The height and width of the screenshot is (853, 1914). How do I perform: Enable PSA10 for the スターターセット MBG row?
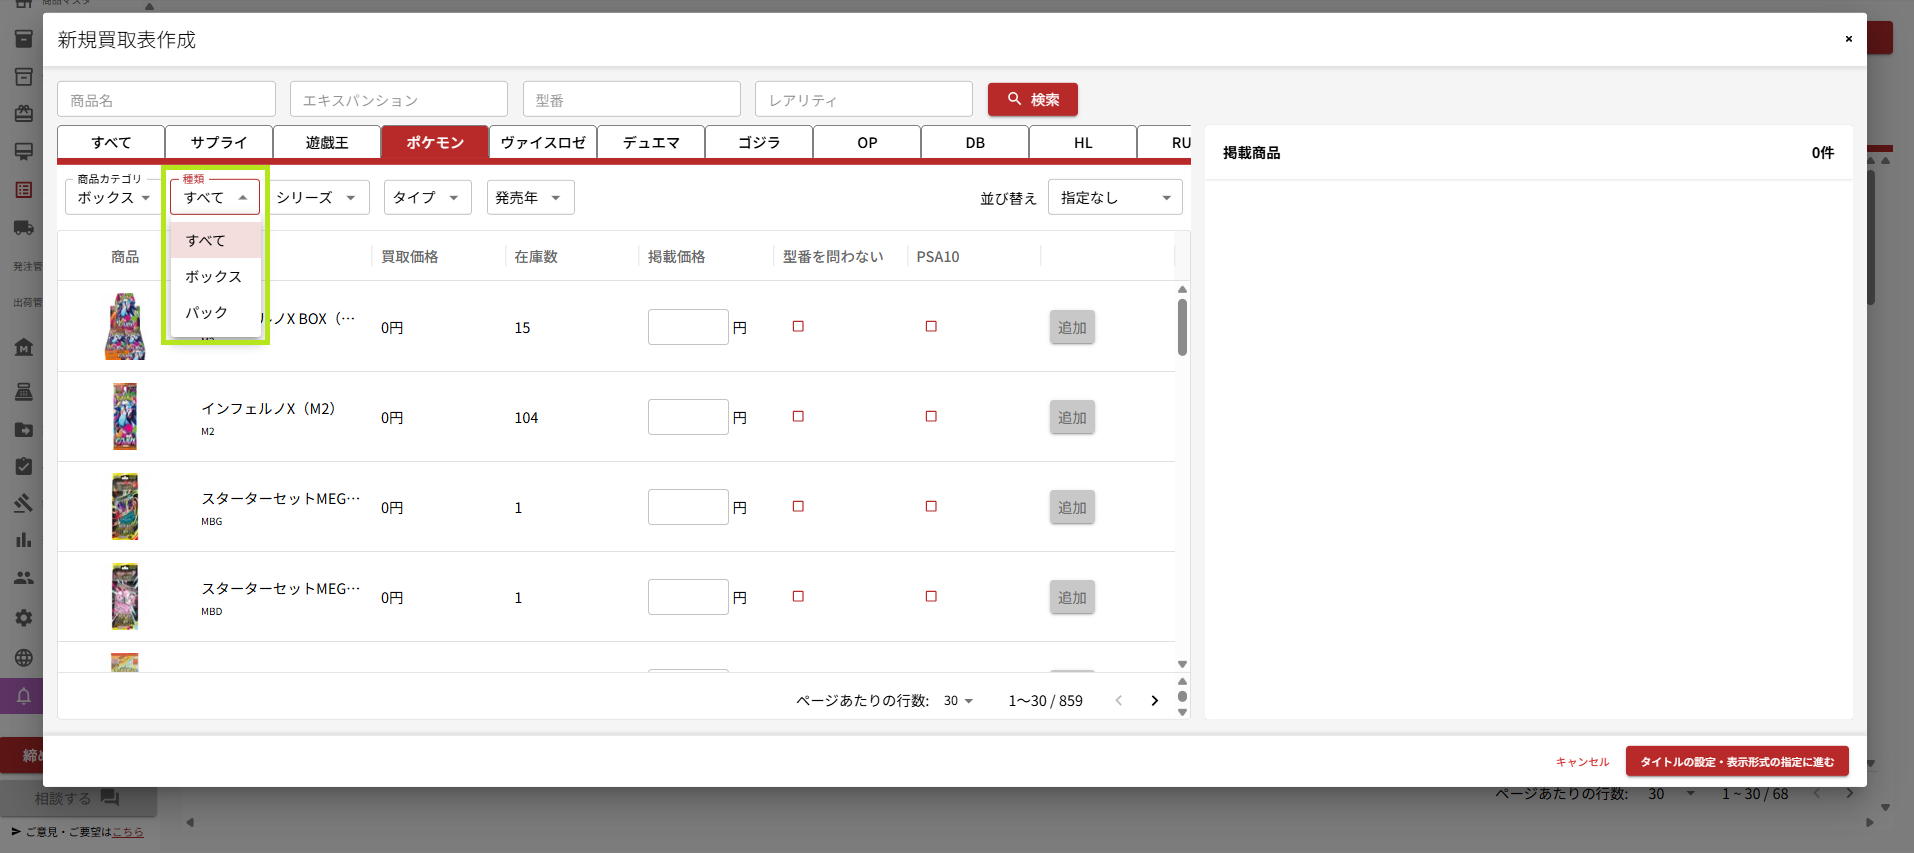coord(931,507)
